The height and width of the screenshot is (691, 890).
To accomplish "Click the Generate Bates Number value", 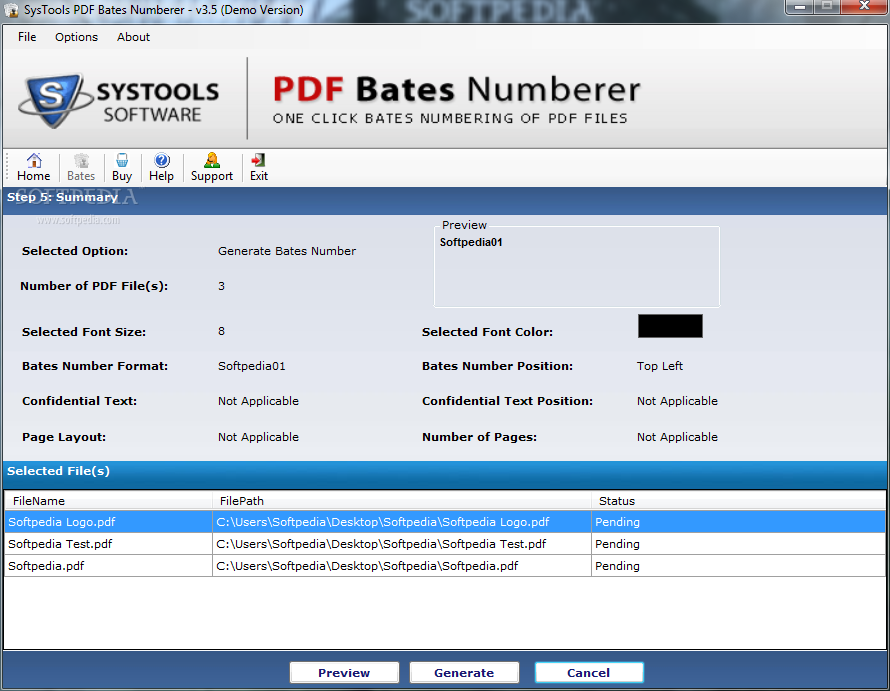I will [x=287, y=251].
